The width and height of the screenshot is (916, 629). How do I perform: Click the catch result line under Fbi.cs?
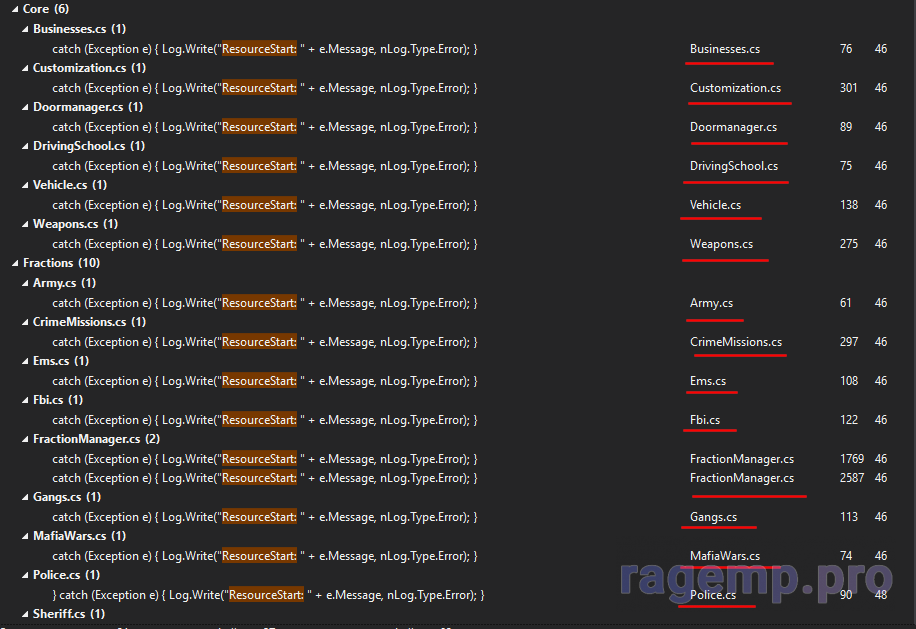pyautogui.click(x=264, y=420)
